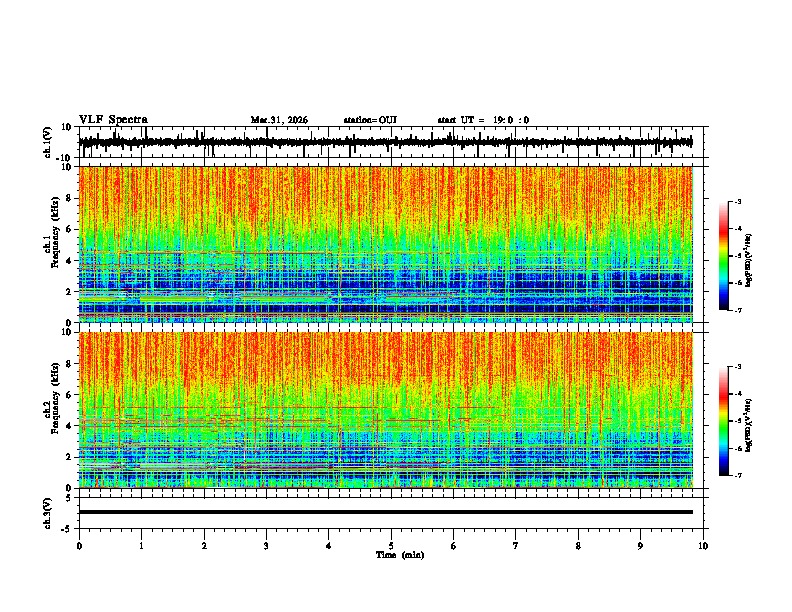The width and height of the screenshot is (792, 612).
Task: Click the ch.2 color scale bar
Action: pyautogui.click(x=724, y=421)
